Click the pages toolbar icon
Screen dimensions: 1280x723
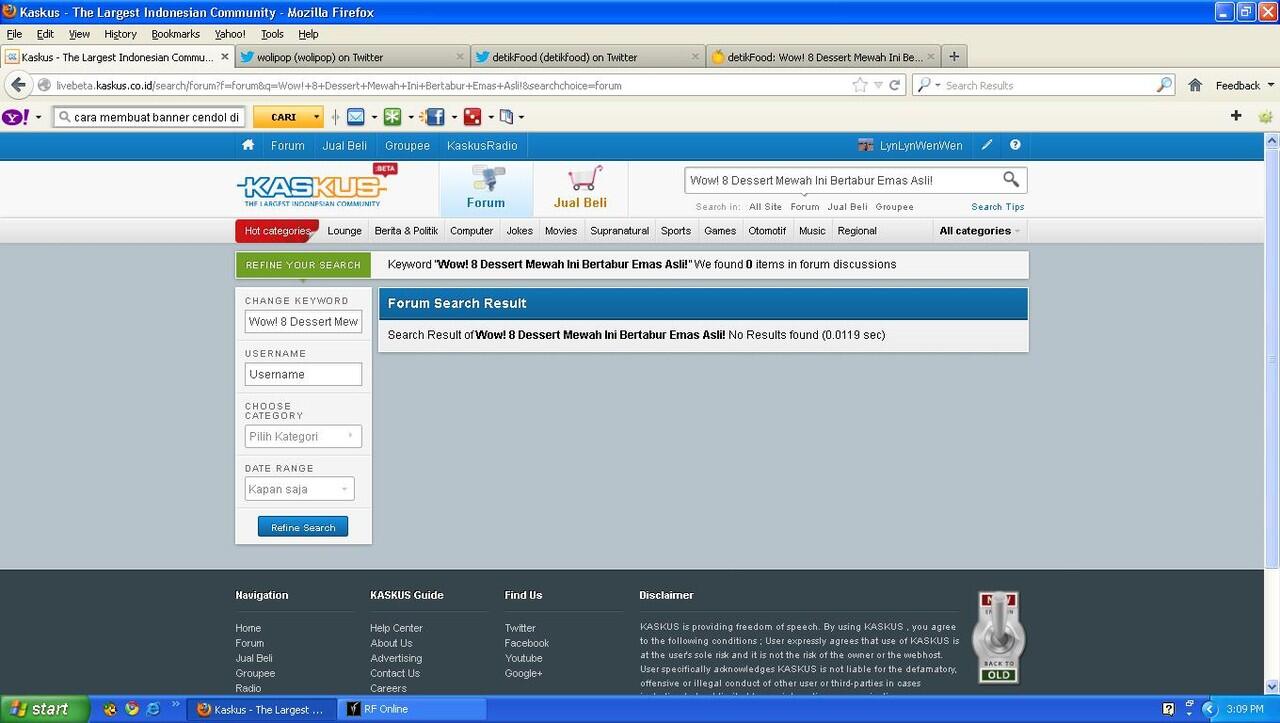(506, 117)
